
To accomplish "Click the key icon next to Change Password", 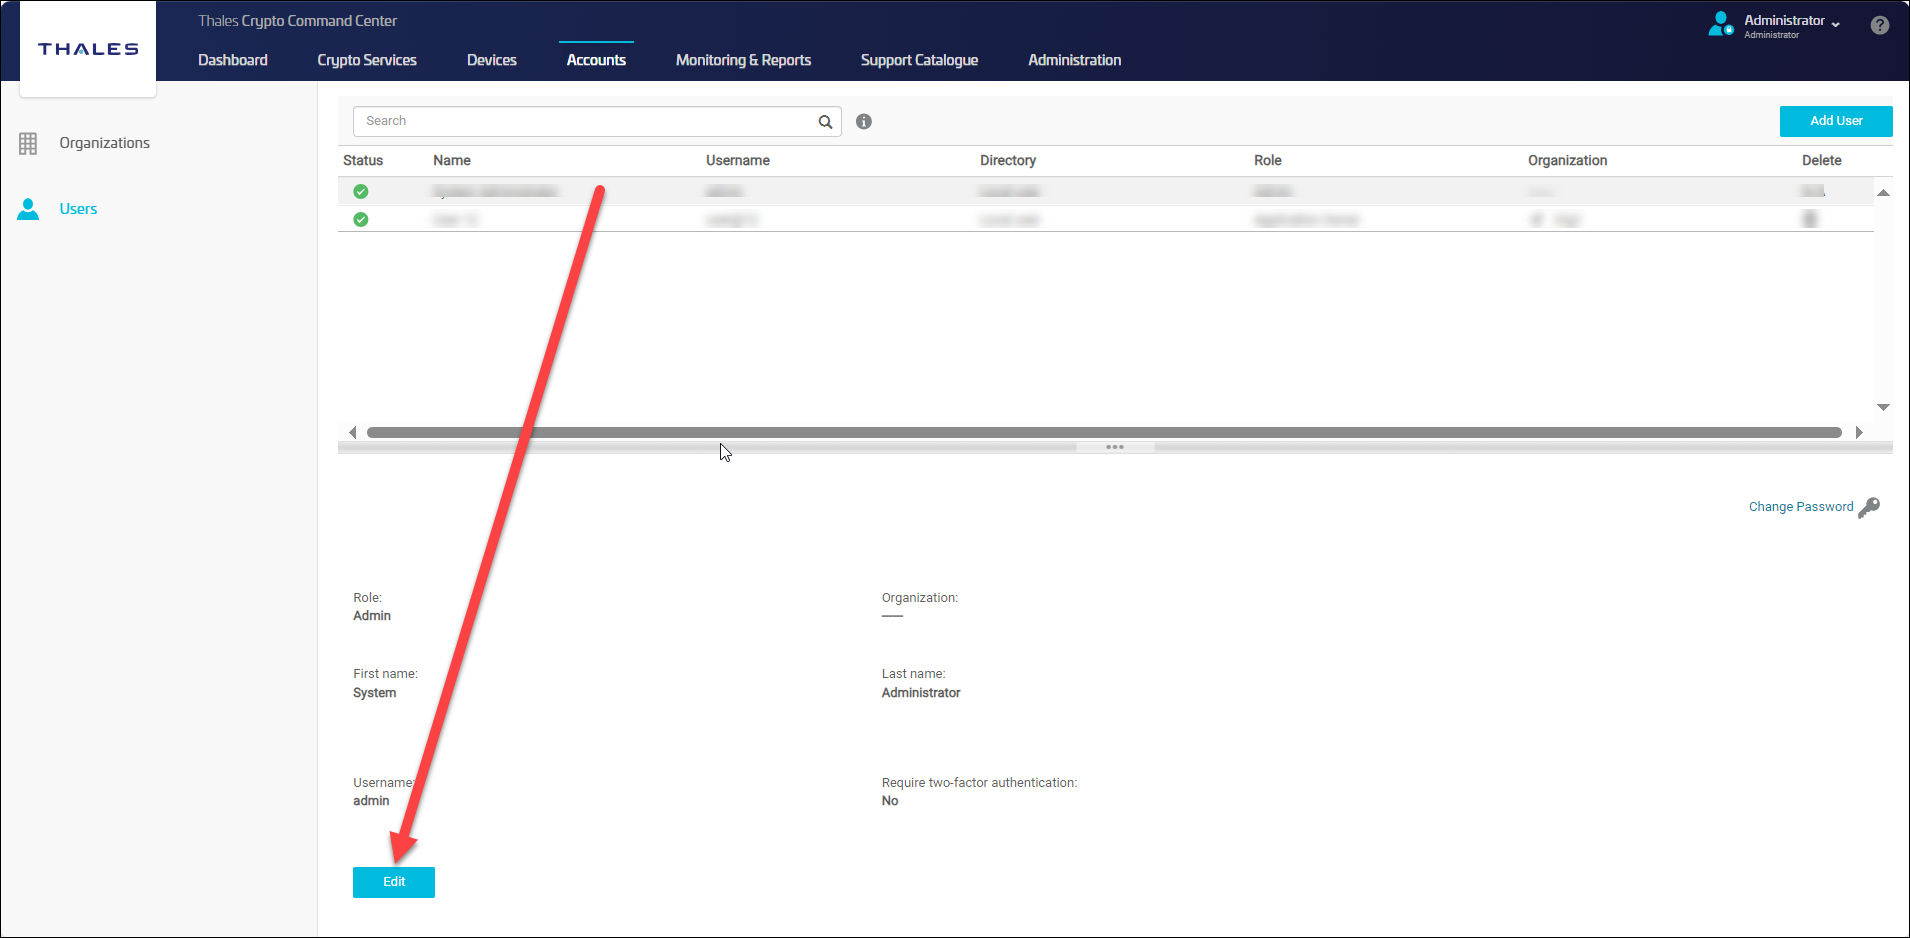I will (x=1869, y=508).
